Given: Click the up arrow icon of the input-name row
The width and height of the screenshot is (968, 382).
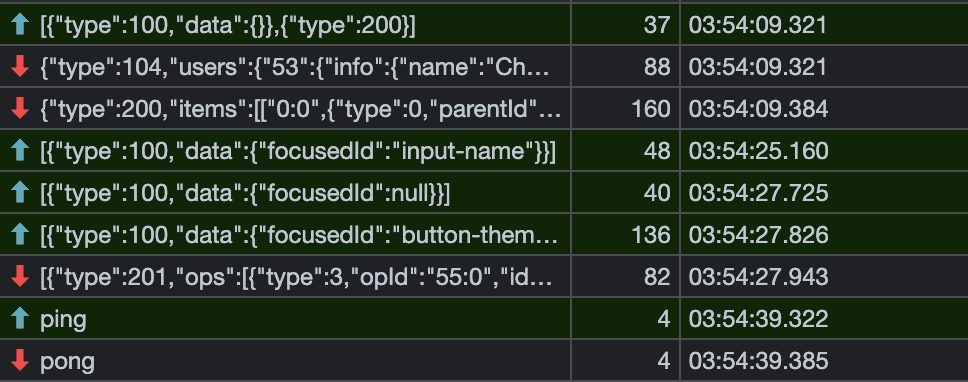Looking at the screenshot, I should [20, 151].
